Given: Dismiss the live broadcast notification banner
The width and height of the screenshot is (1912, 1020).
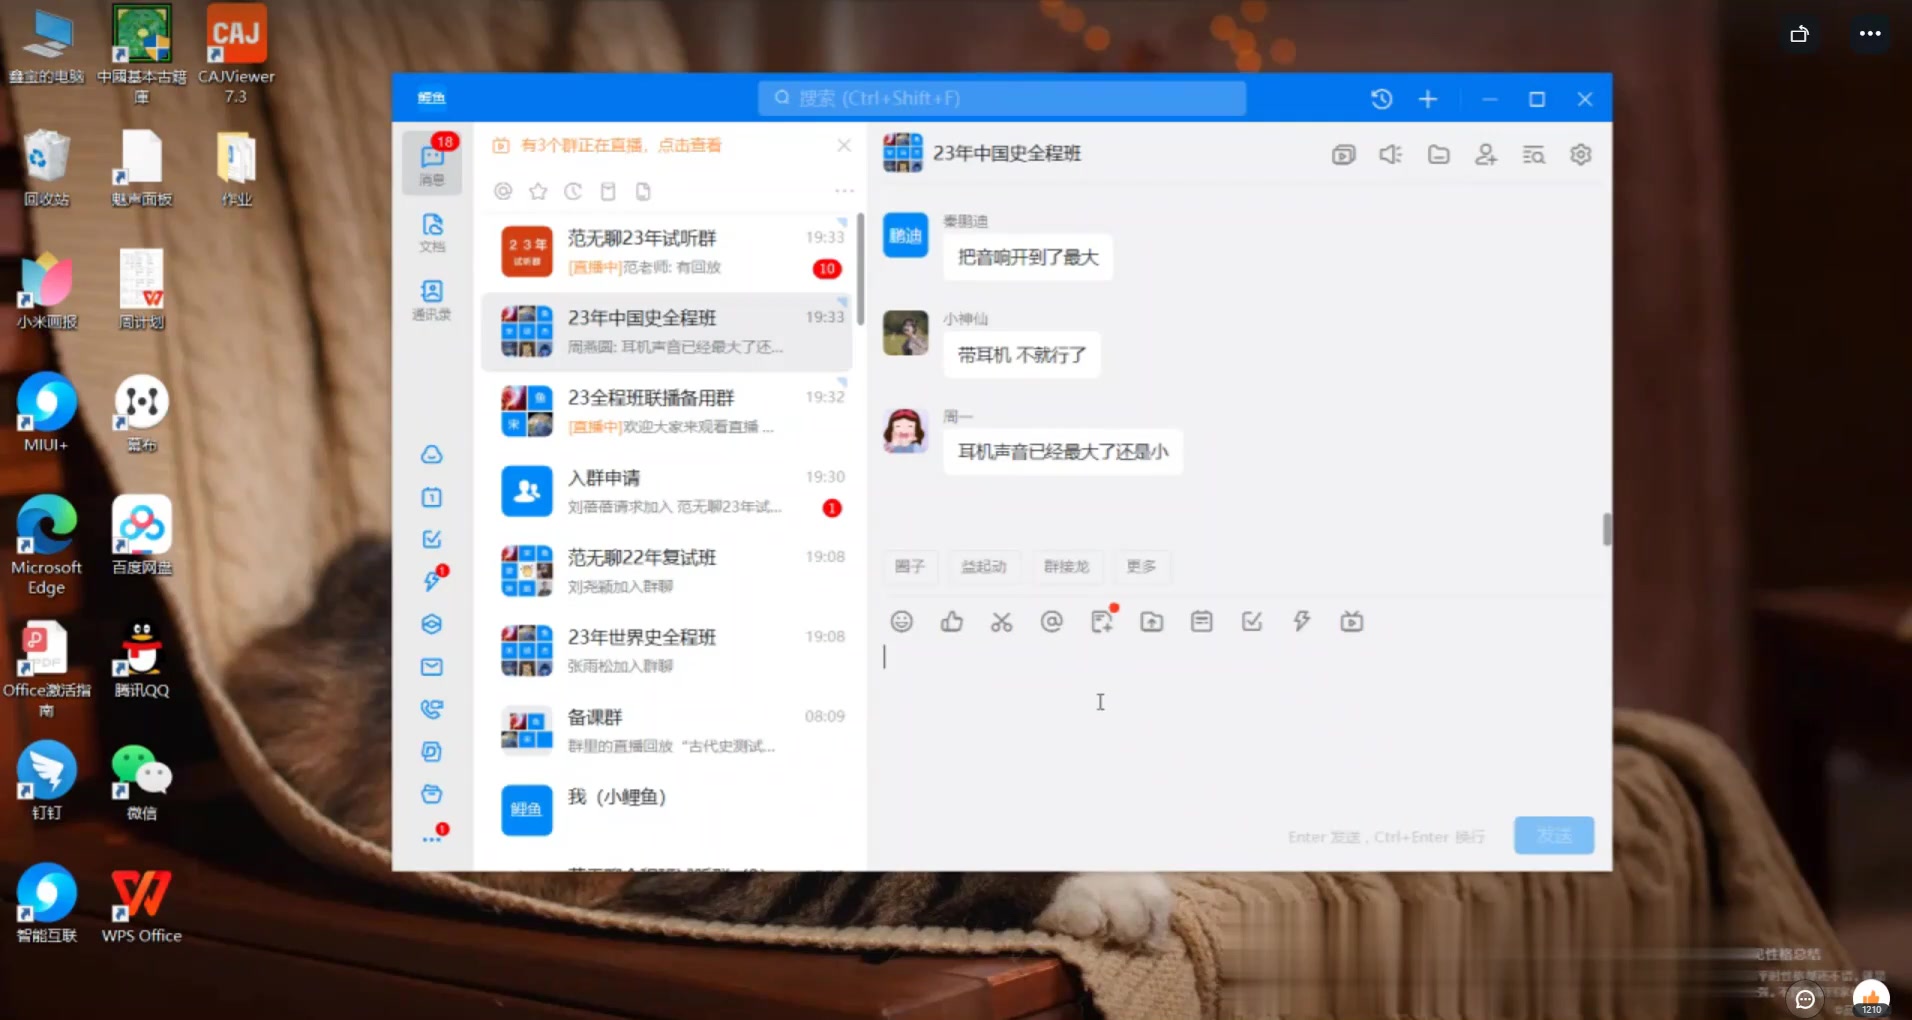Looking at the screenshot, I should coord(844,145).
